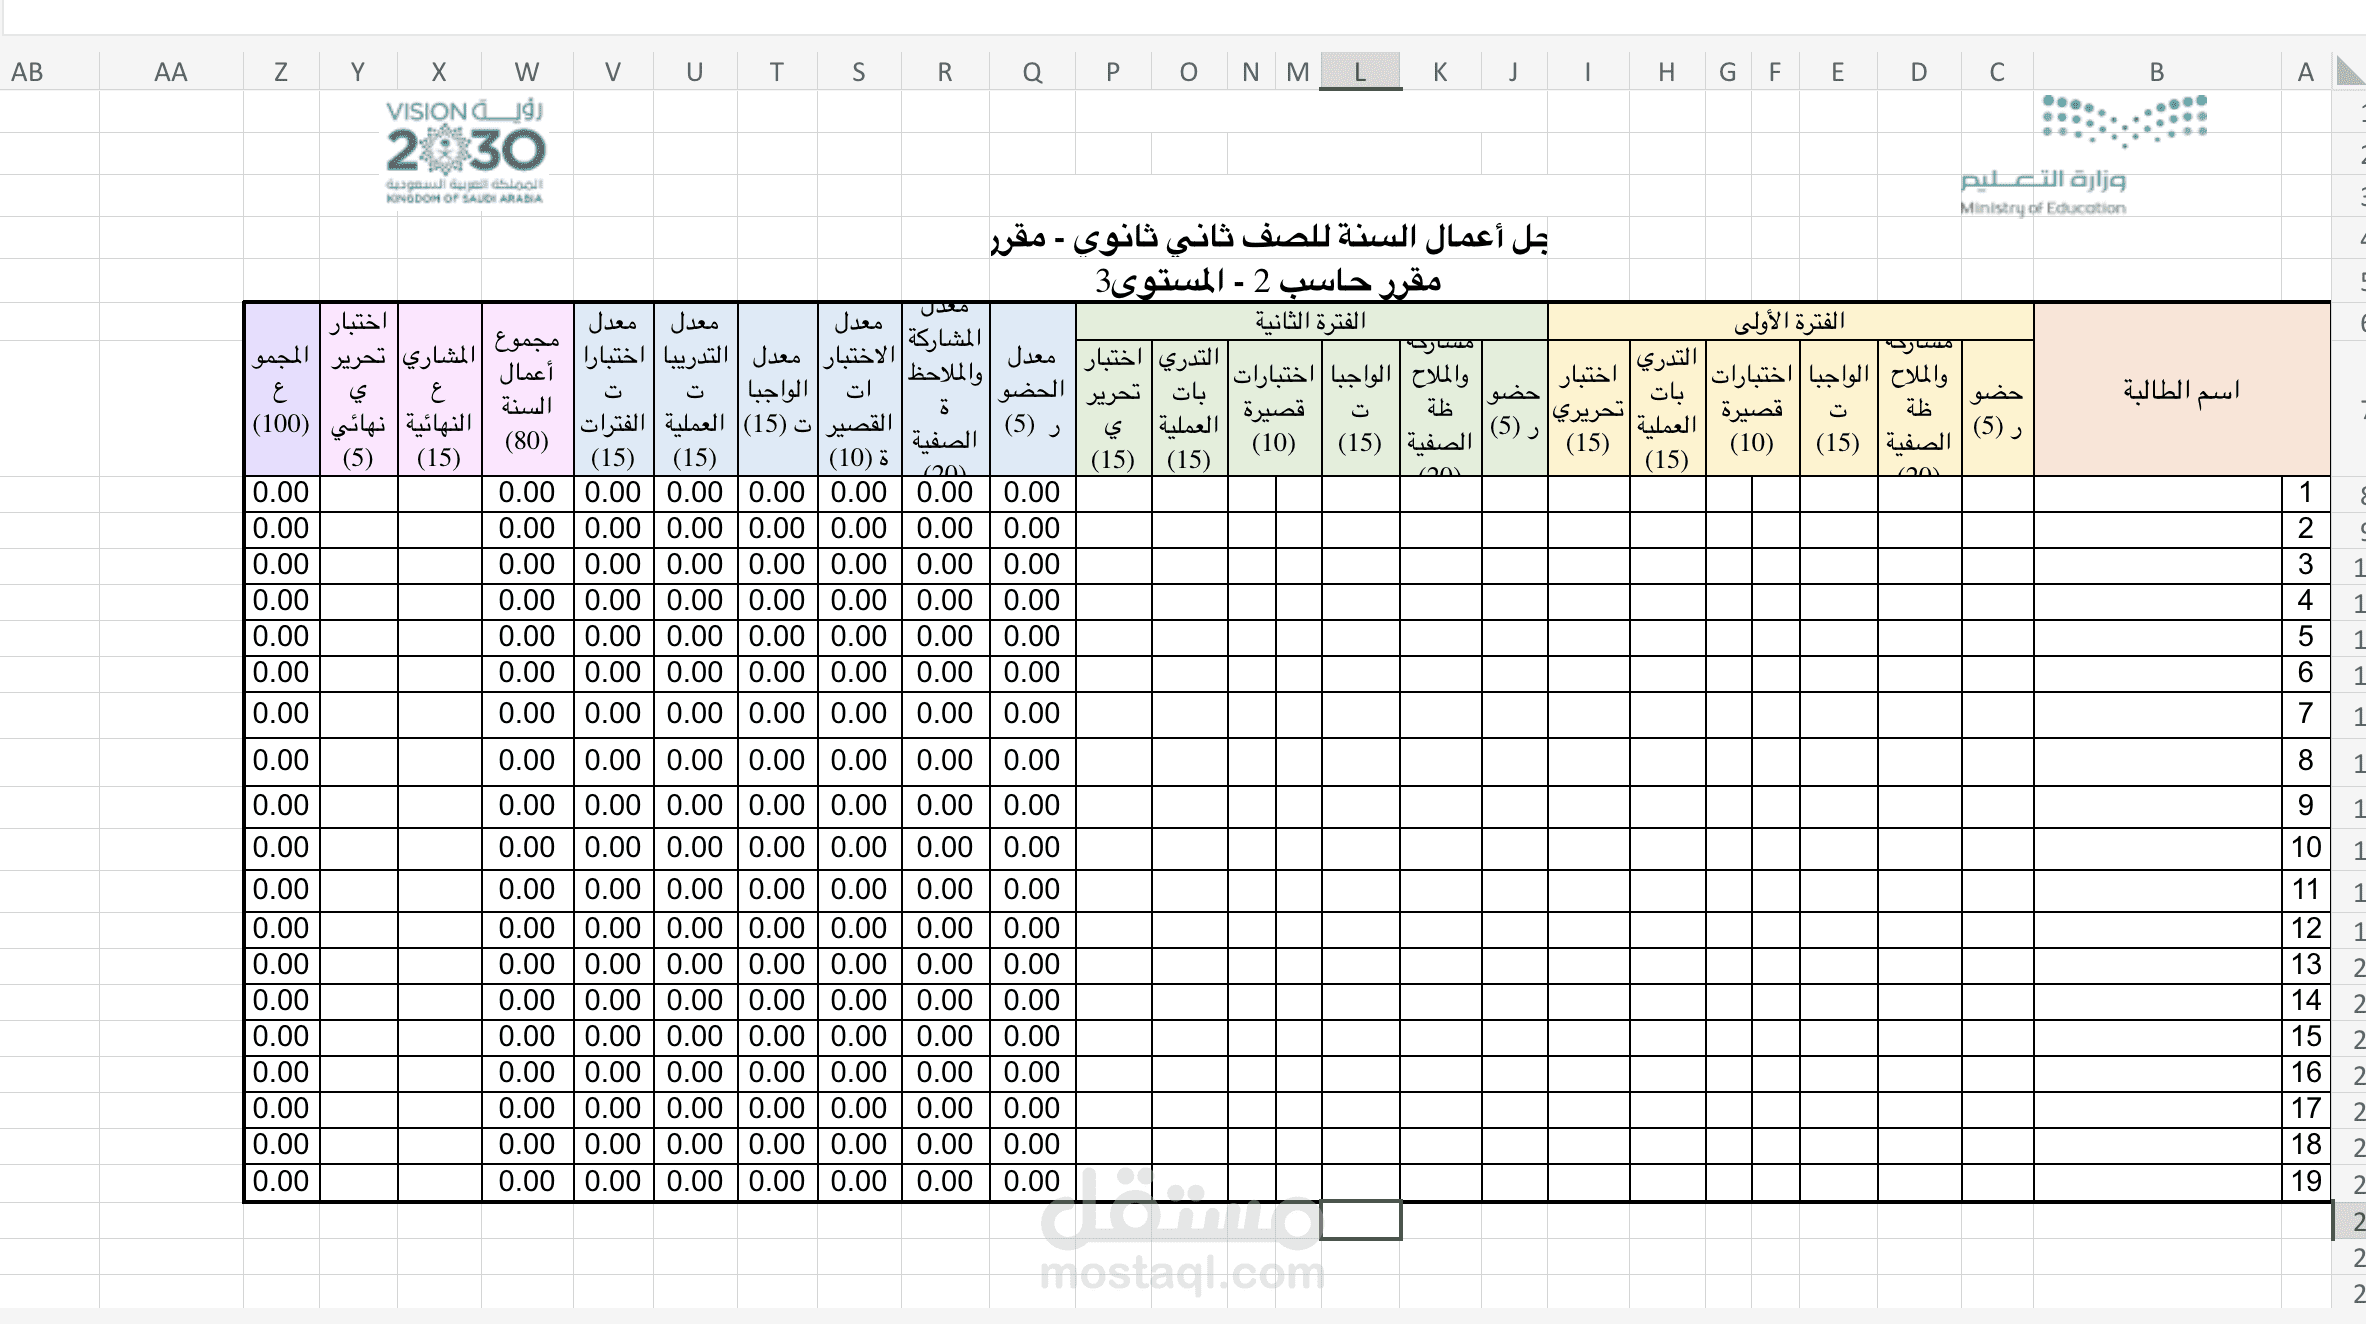2366x1324 pixels.
Task: Click the 'معدل التدريبات العملية (15)' header
Action: pyautogui.click(x=695, y=389)
